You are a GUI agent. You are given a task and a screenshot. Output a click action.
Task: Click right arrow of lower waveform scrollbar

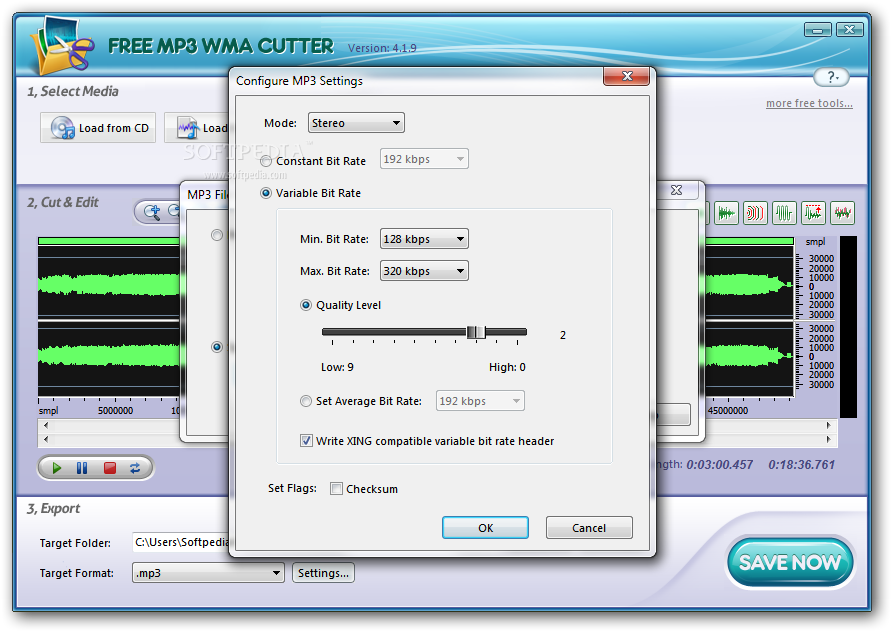[x=828, y=439]
